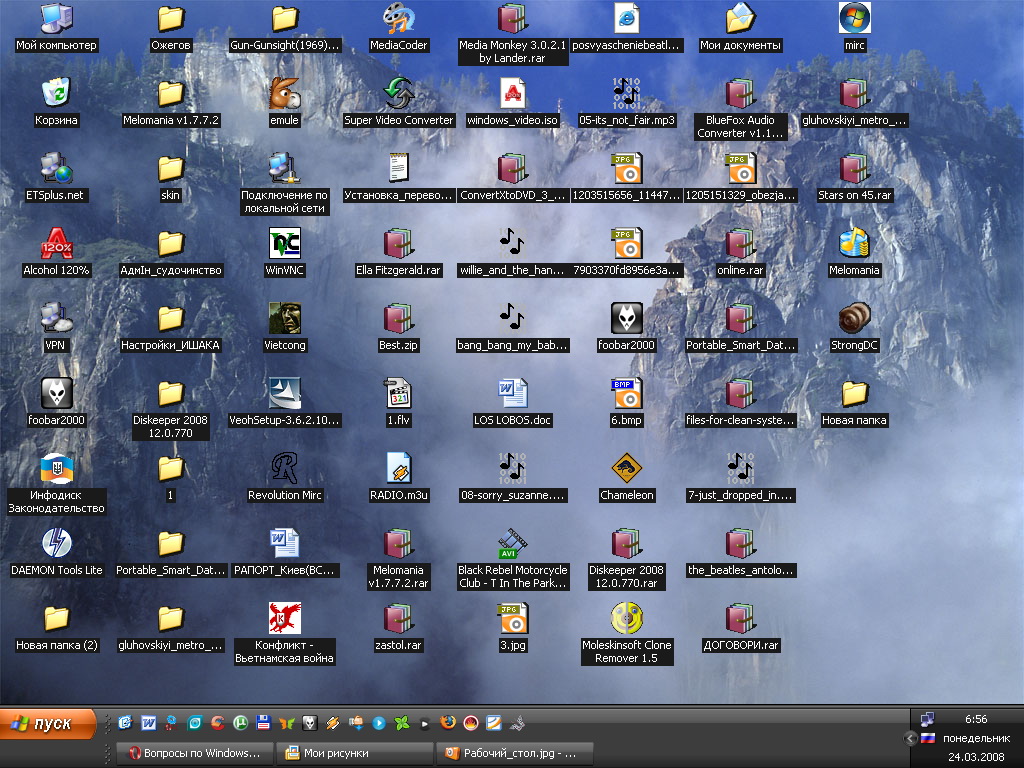Open the Мой компьютер desktop icon
Screen dimensions: 1024x768
point(56,20)
